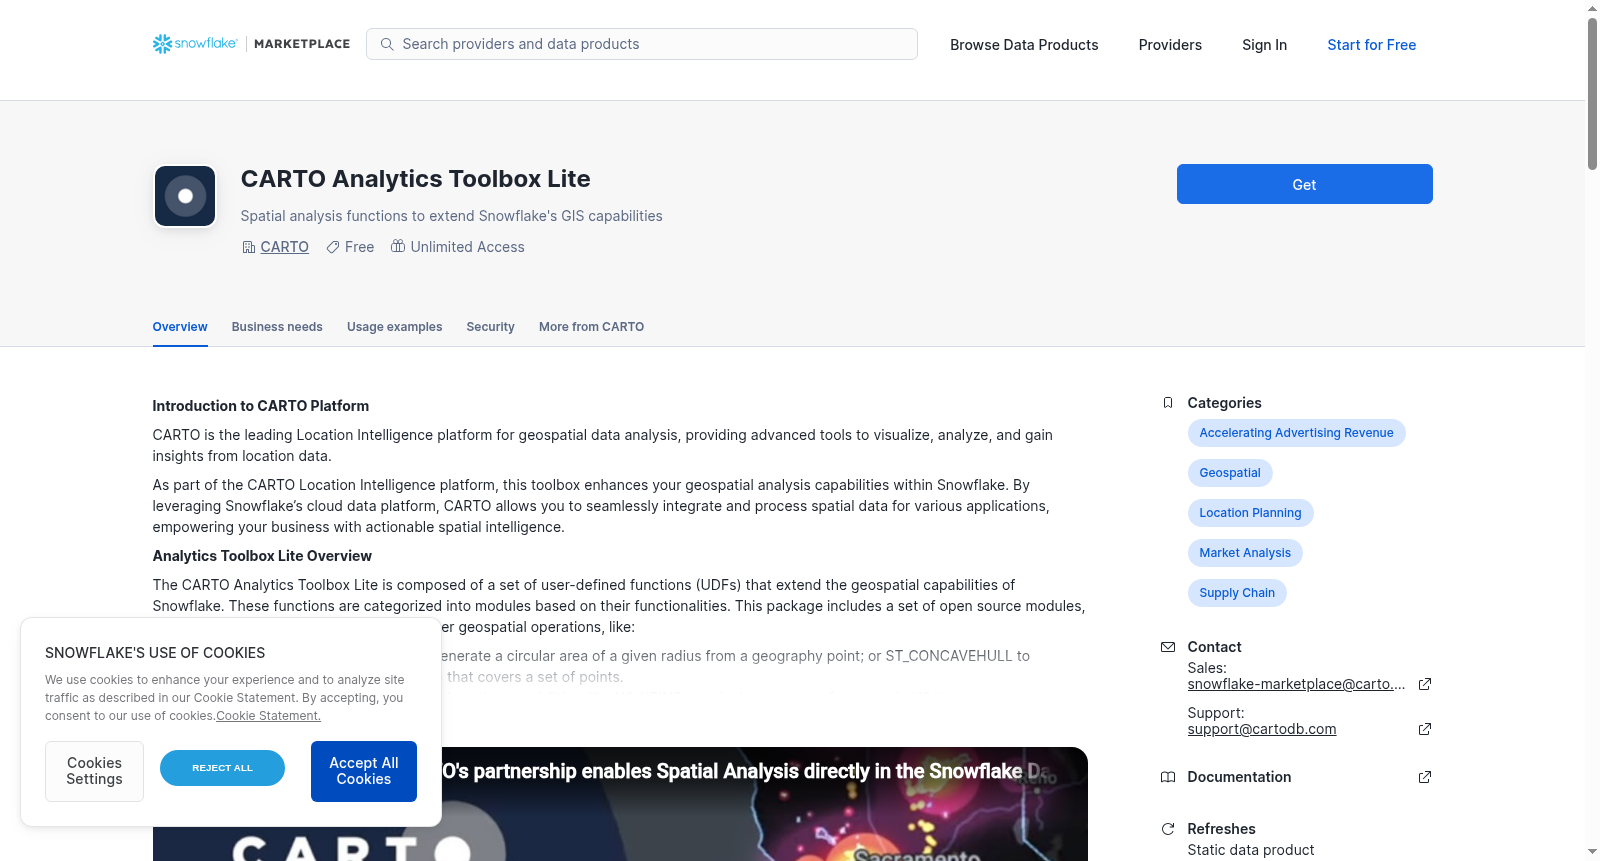Screen dimensions: 1600x861
Task: Select the Market Analysis category tag
Action: (x=1245, y=553)
